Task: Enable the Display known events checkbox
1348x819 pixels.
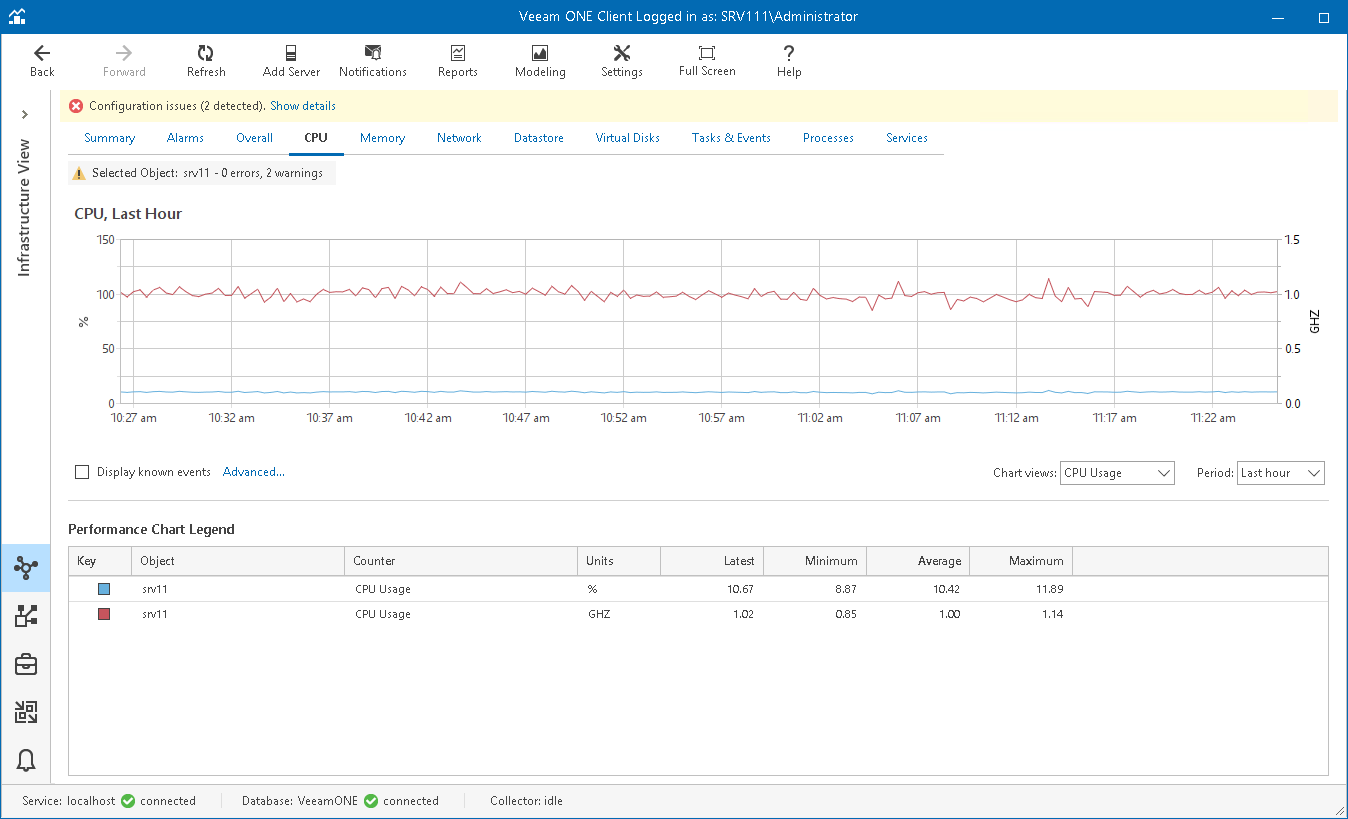Action: (82, 472)
